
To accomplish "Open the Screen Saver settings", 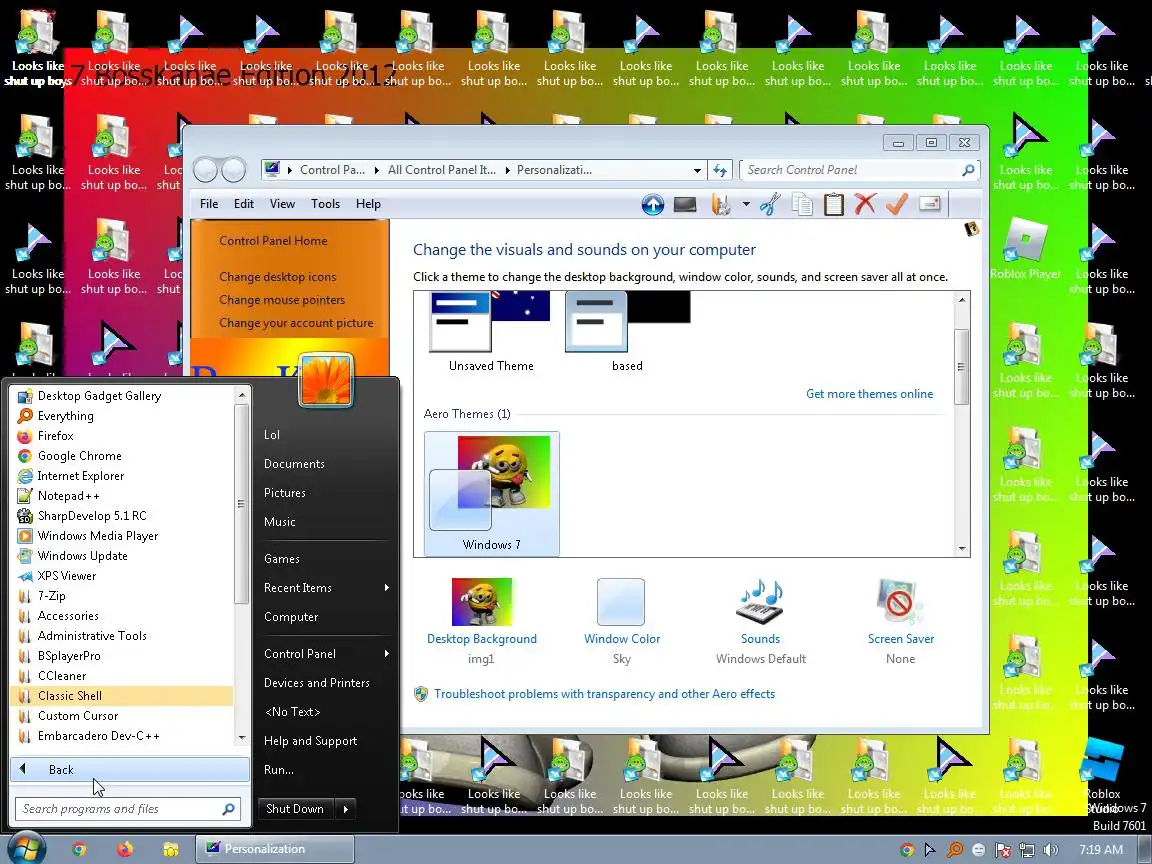I will coord(901,622).
